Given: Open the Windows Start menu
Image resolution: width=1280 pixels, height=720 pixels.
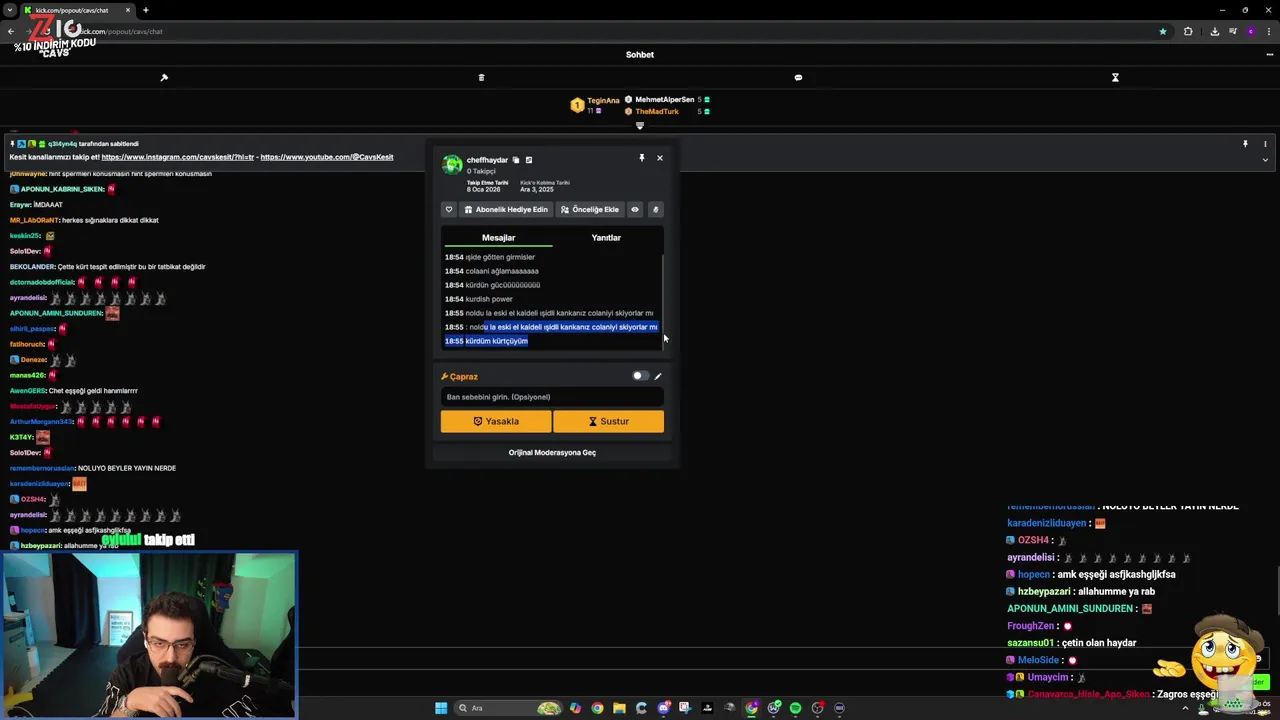Looking at the screenshot, I should 441,708.
